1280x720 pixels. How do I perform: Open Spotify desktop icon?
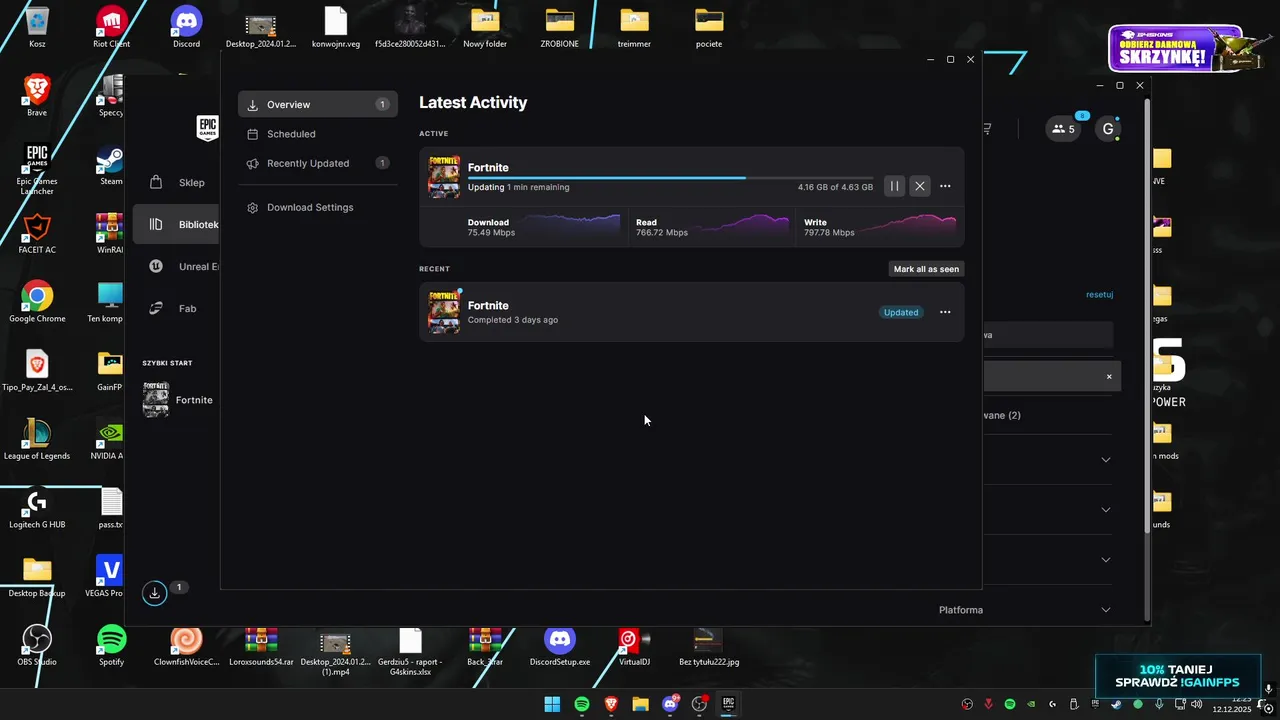click(112, 645)
